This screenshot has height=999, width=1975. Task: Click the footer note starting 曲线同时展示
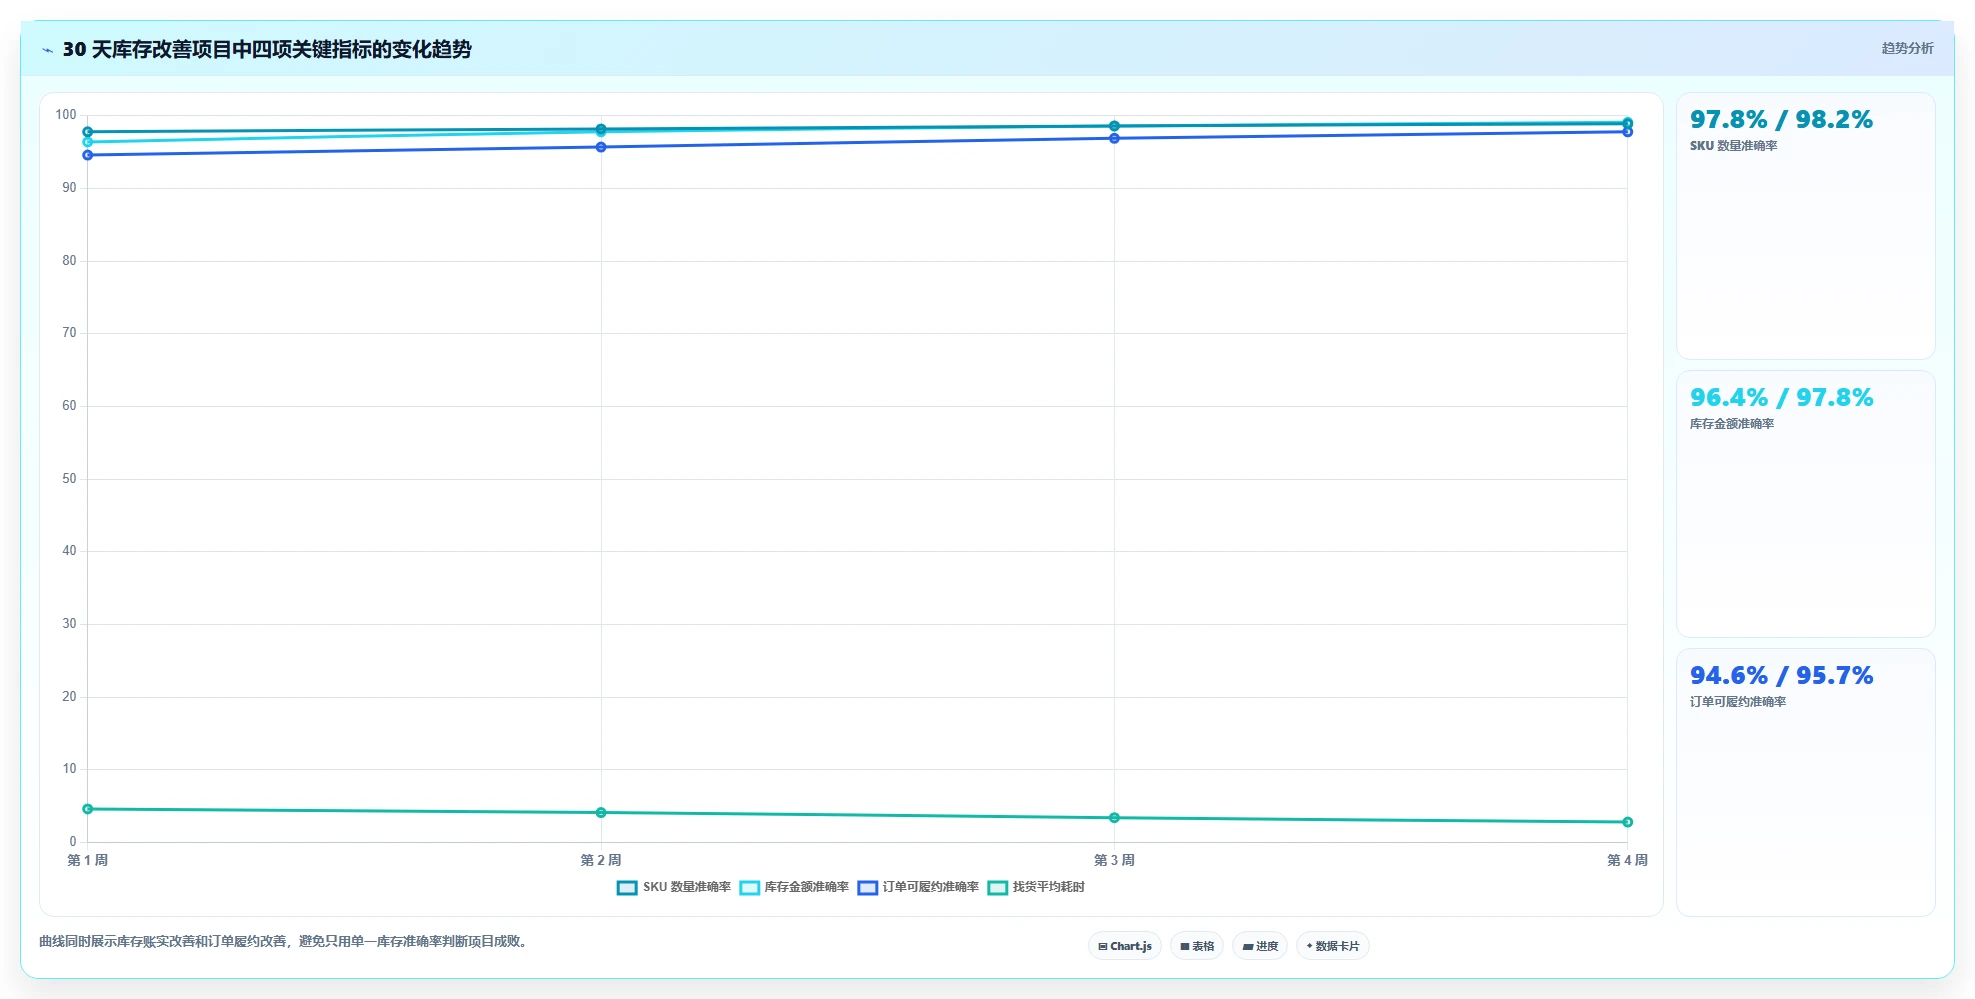tap(284, 941)
